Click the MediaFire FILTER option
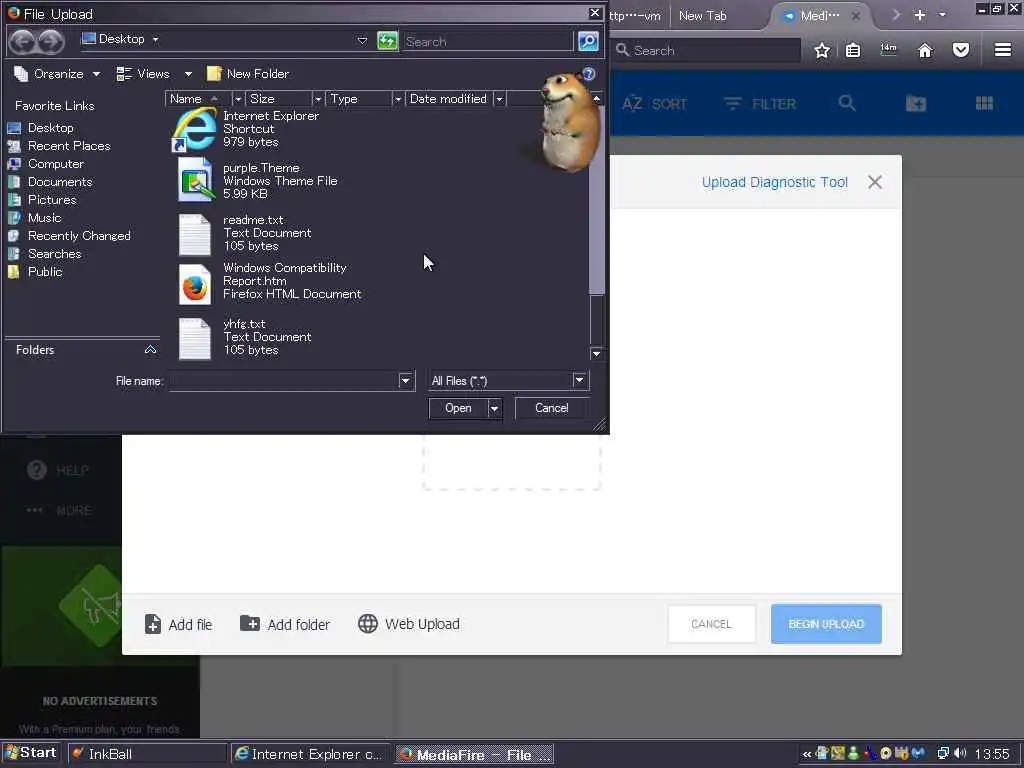Screen dimensions: 1024x768 [x=760, y=104]
